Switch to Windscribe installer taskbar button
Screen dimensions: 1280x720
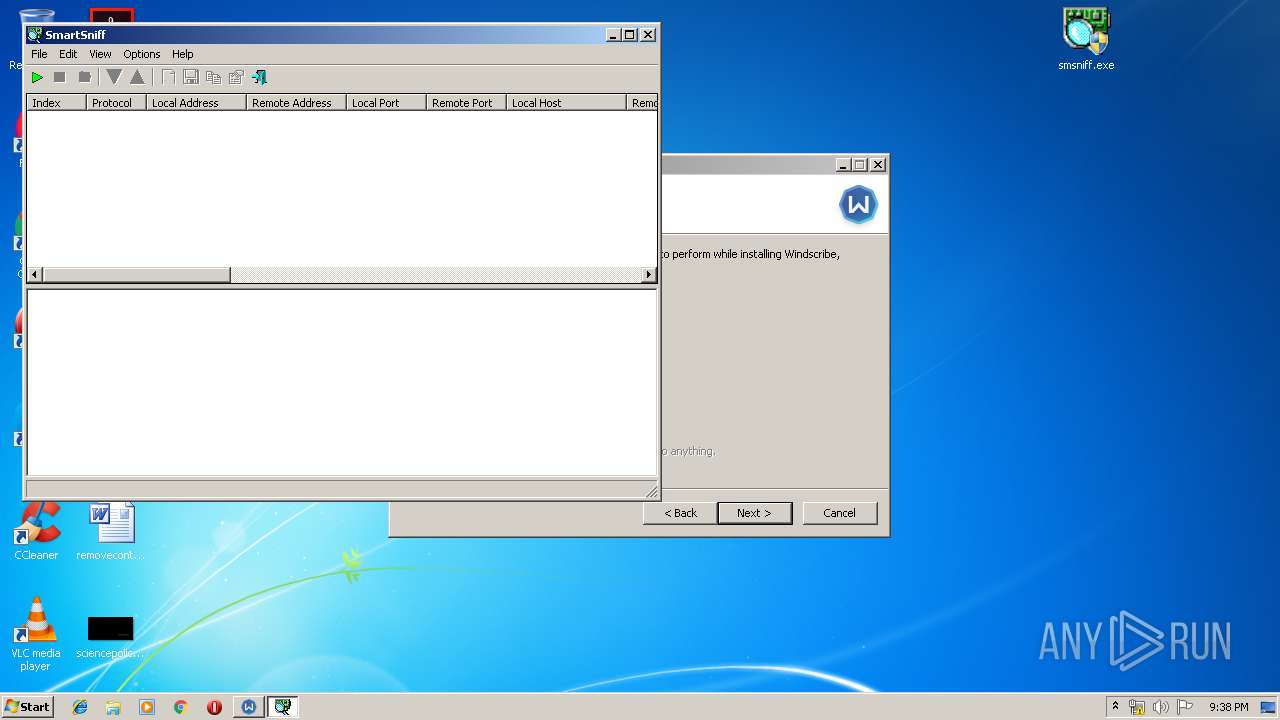click(x=248, y=707)
